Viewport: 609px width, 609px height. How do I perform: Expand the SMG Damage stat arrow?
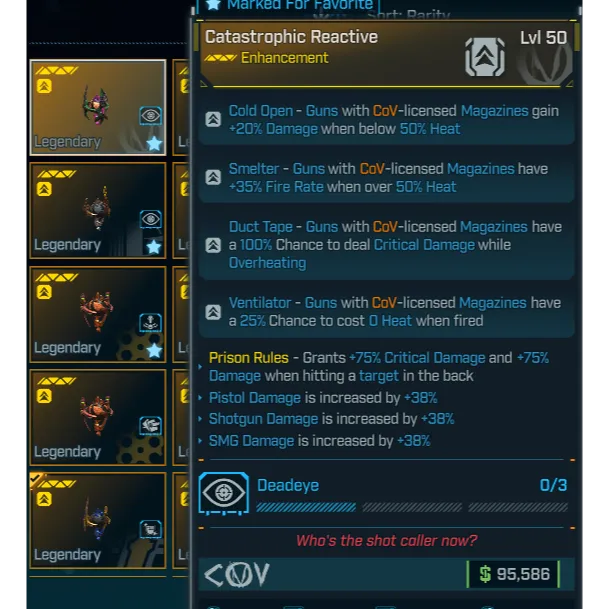200,441
